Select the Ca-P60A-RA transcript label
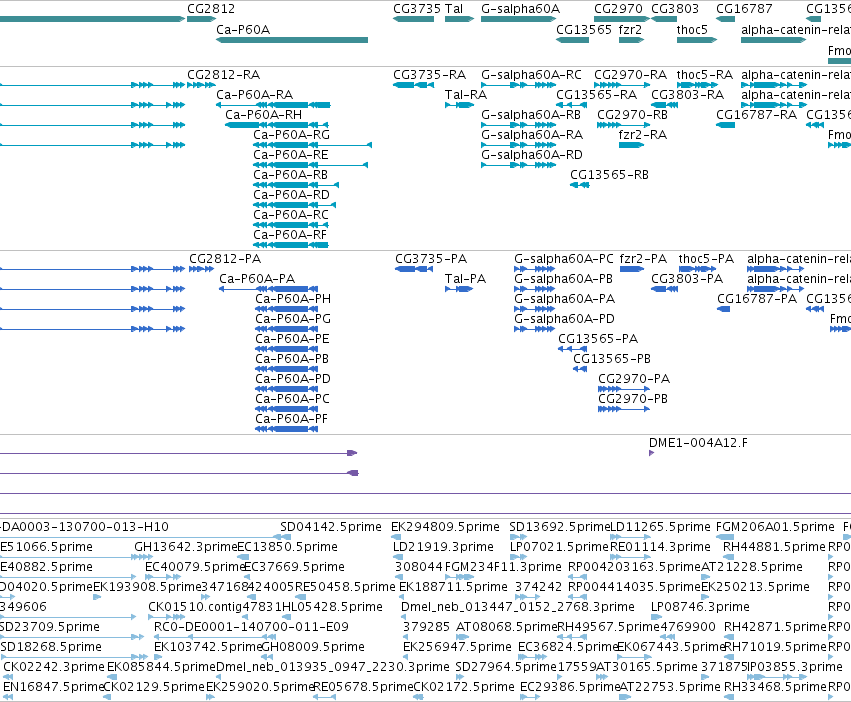 (x=255, y=94)
